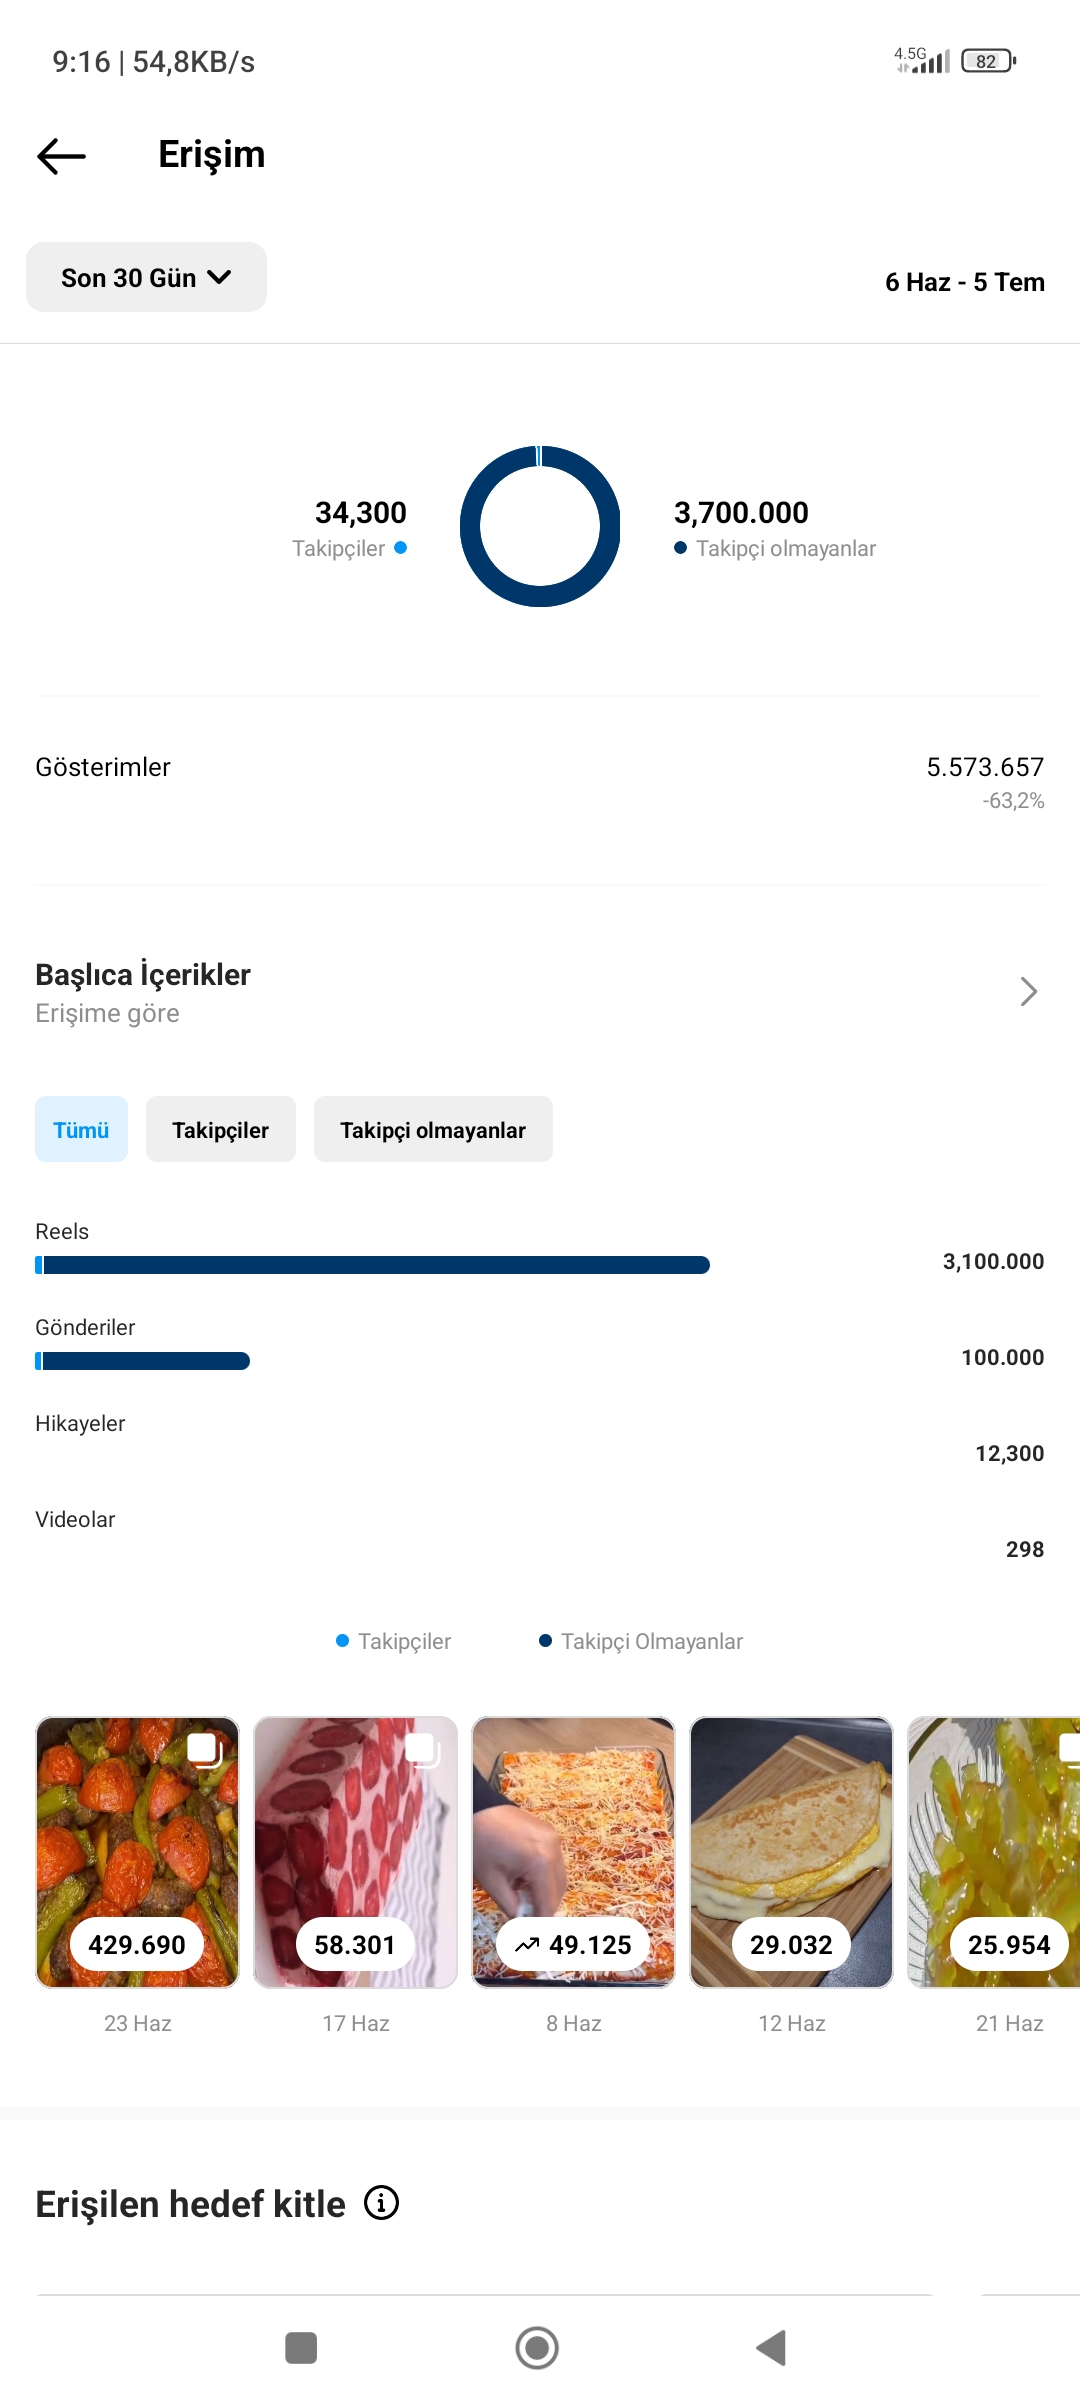Image resolution: width=1080 pixels, height=2400 pixels.
Task: Tap the 6 Haz - 5 Tem date range
Action: click(x=965, y=282)
